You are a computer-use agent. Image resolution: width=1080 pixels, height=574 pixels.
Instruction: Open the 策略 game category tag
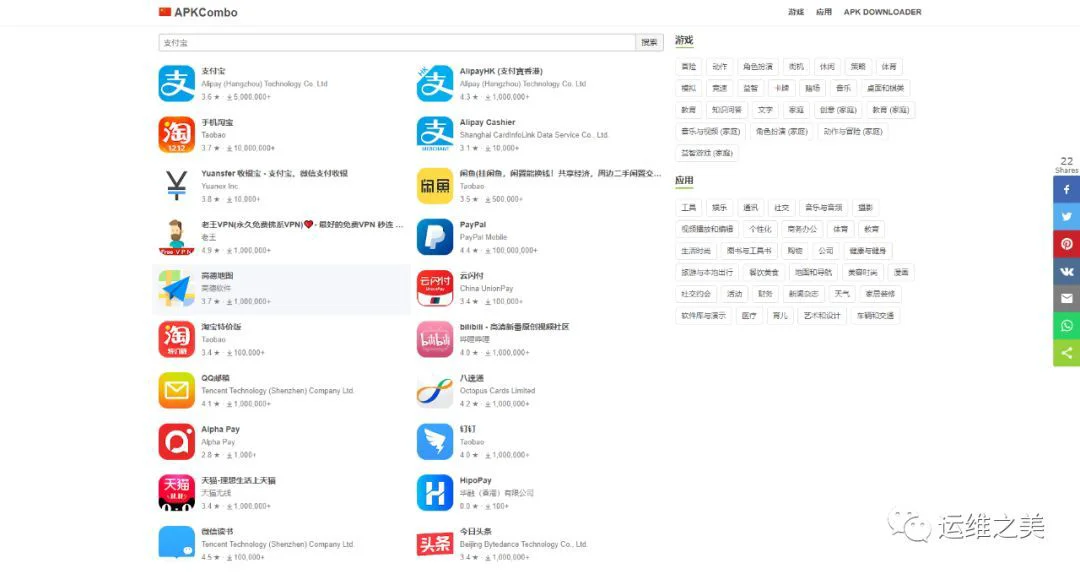858,67
